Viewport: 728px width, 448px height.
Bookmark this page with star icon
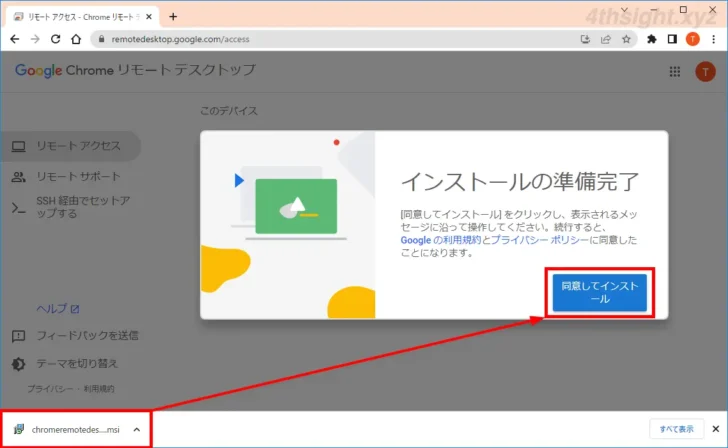(626, 39)
